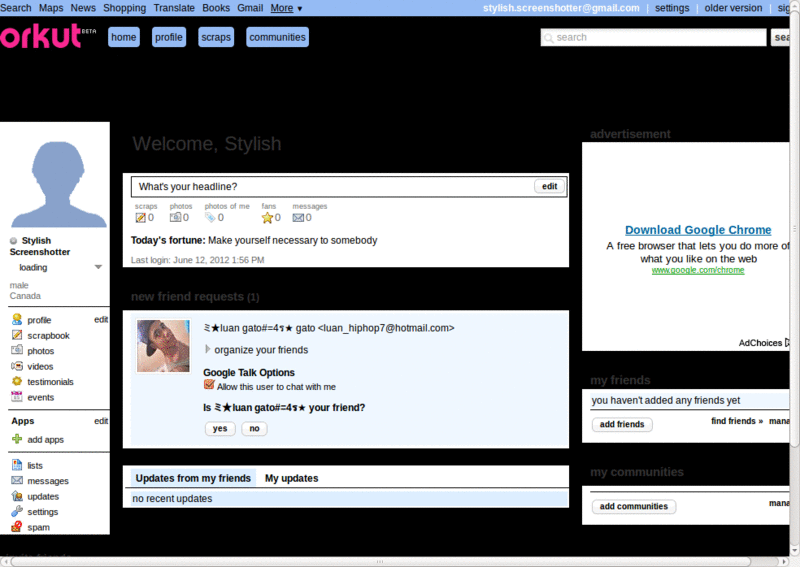Decline friend request with no button

click(254, 429)
